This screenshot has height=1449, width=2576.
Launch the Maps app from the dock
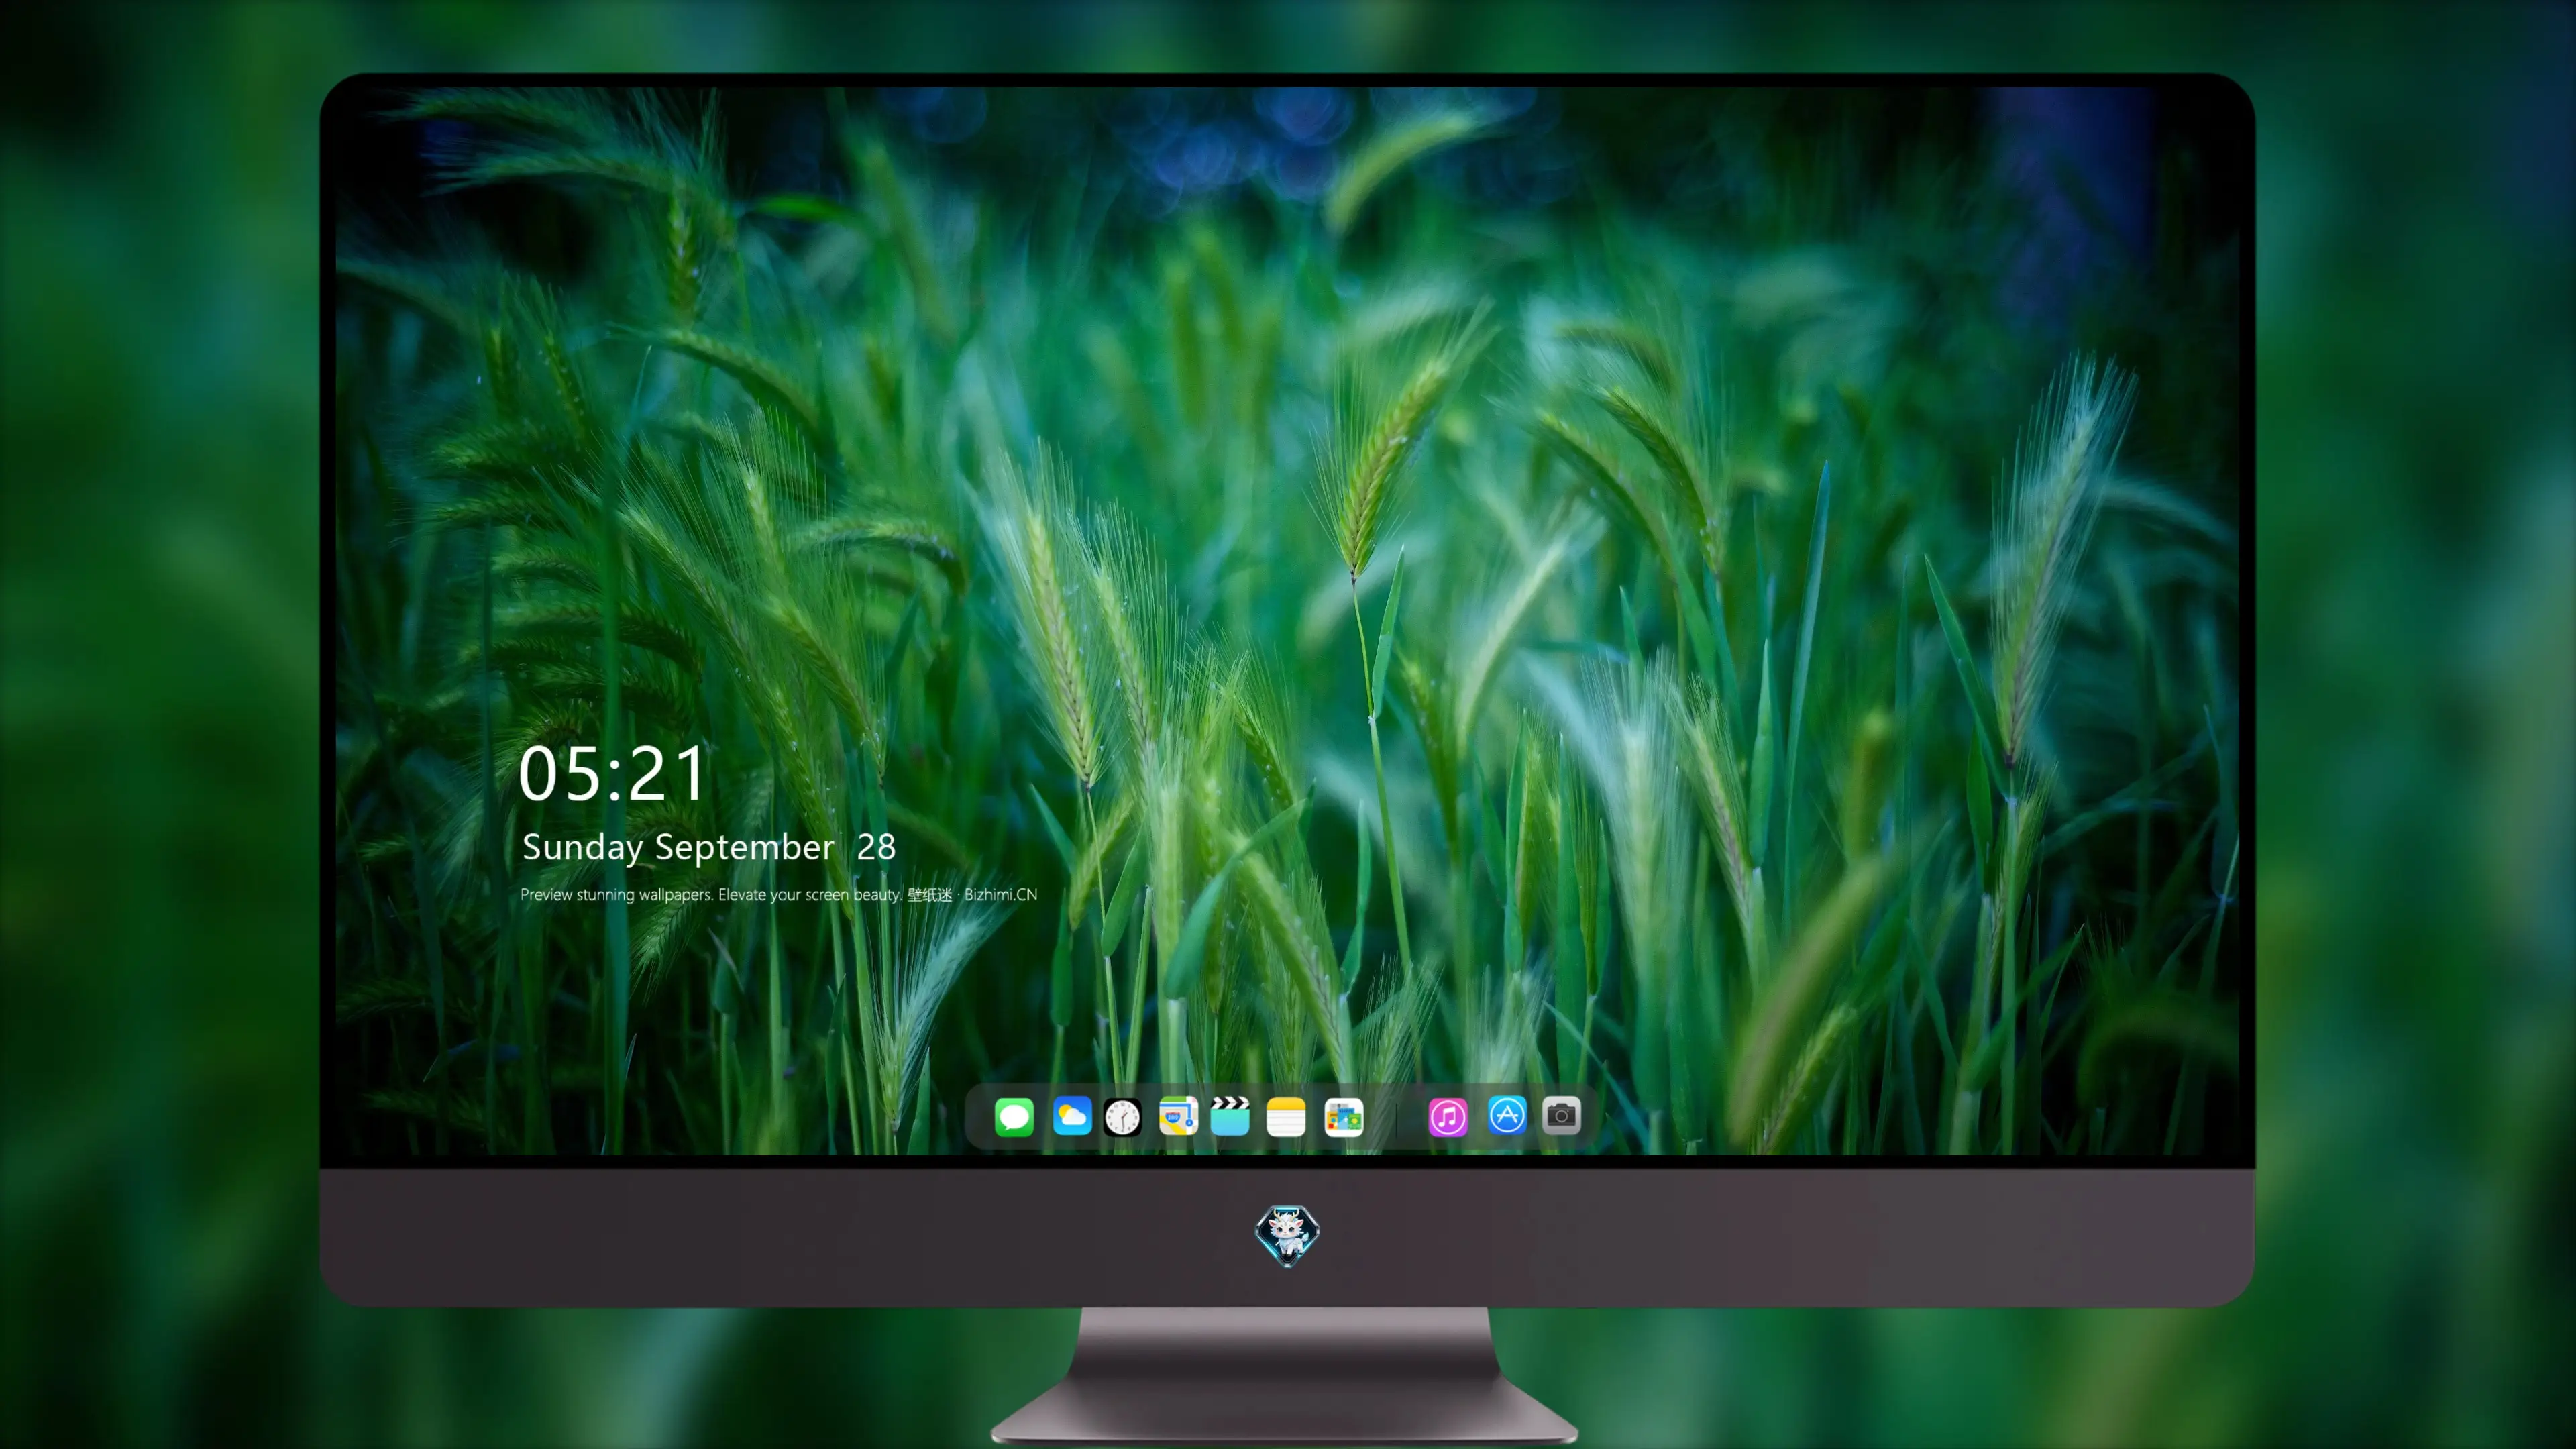(1178, 1116)
